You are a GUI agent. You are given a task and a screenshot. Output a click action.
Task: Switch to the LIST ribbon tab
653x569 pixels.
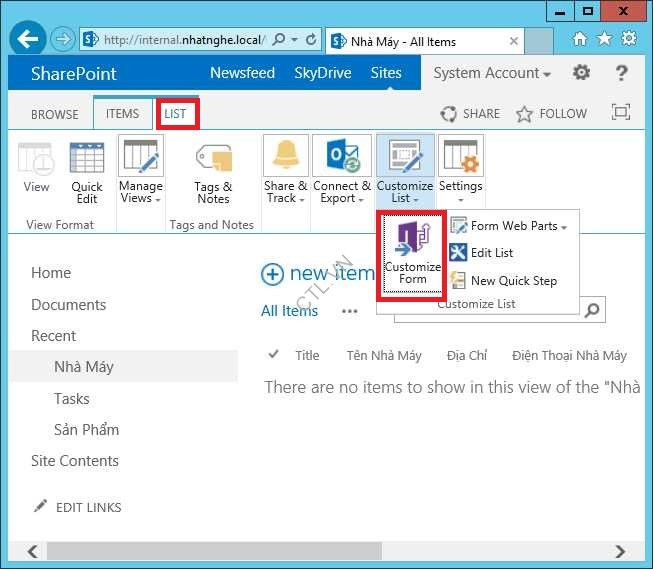[x=175, y=114]
